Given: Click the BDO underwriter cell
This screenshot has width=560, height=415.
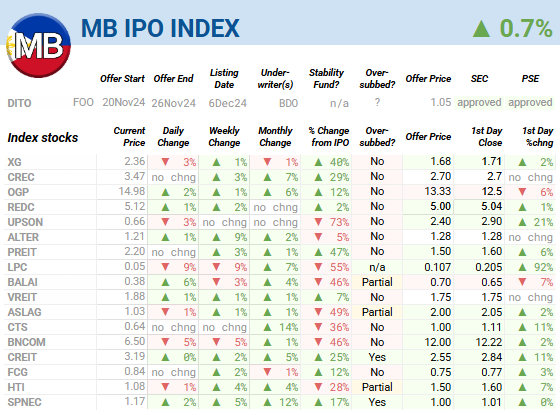Looking at the screenshot, I should (x=289, y=103).
